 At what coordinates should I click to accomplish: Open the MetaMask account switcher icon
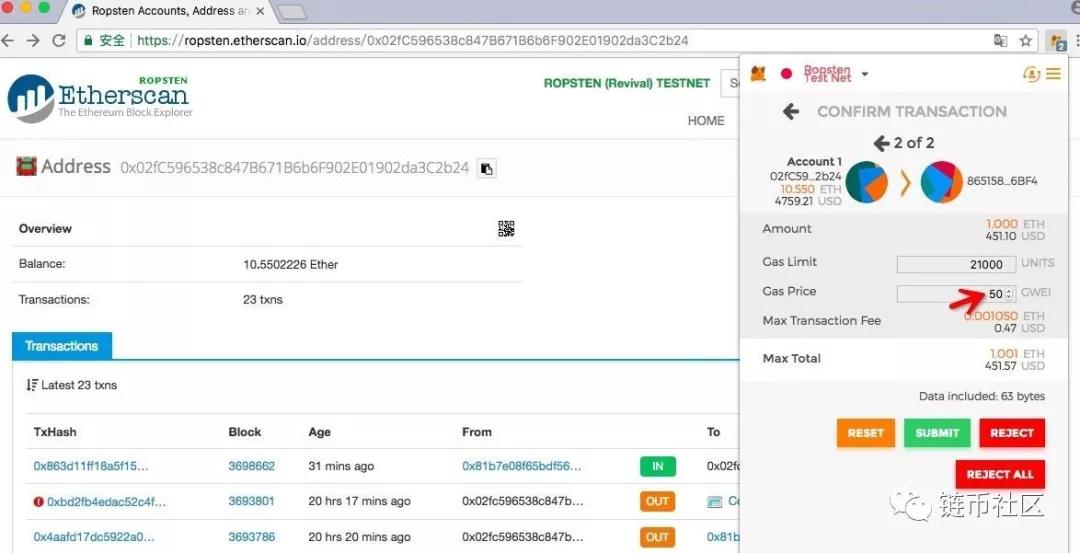1031,74
